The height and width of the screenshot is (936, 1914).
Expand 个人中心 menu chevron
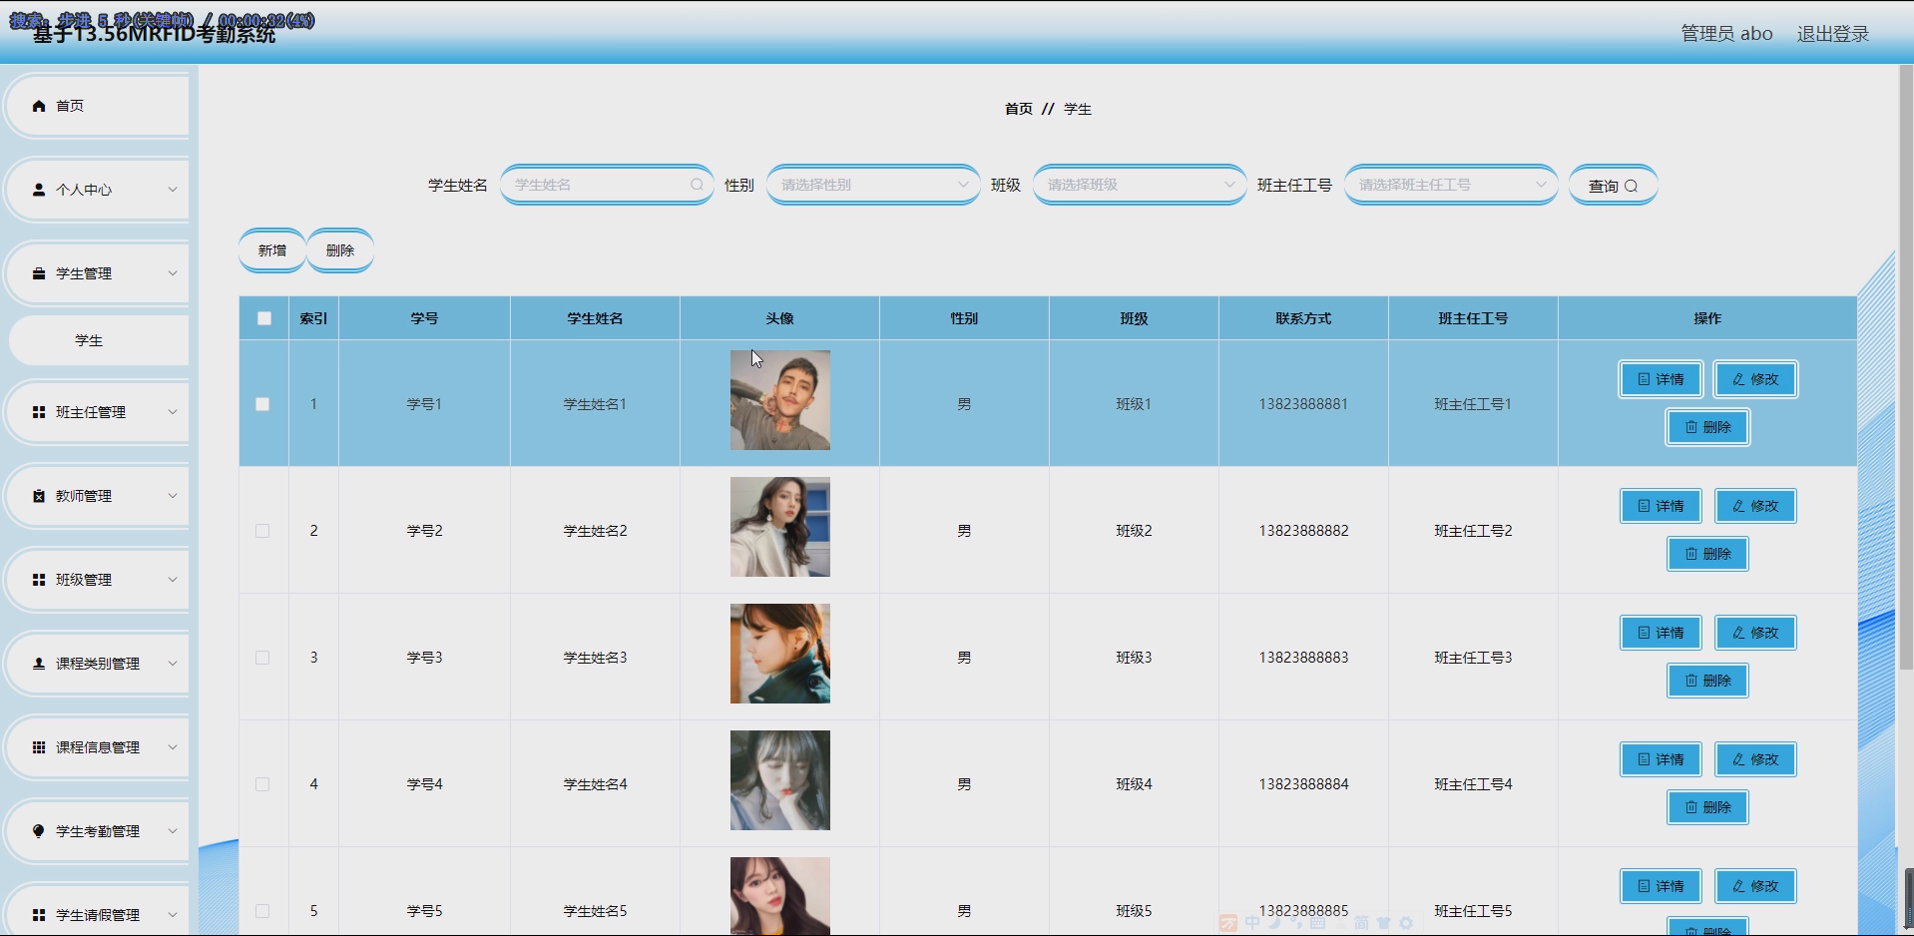pos(172,190)
